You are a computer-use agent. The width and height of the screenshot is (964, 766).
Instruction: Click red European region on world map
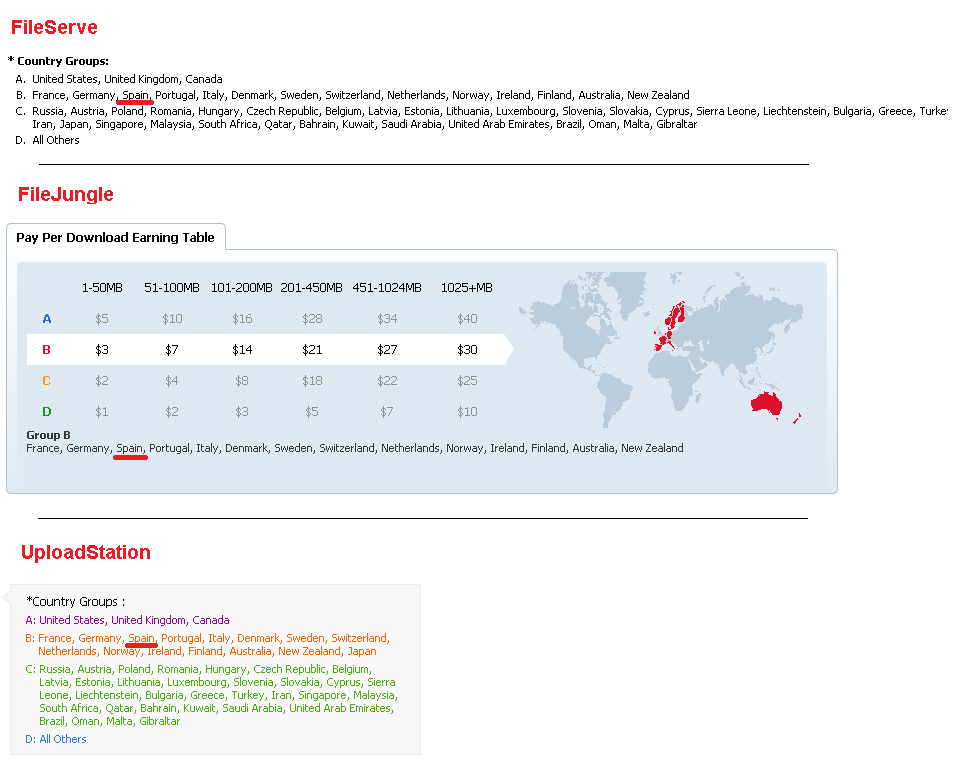pyautogui.click(x=671, y=325)
